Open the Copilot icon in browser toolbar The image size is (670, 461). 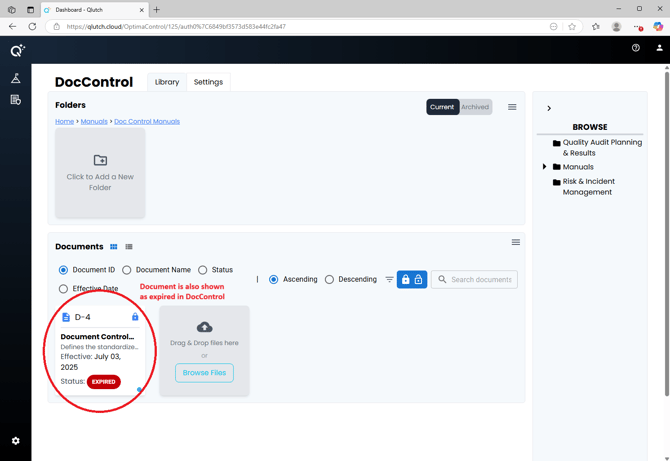pos(658,26)
